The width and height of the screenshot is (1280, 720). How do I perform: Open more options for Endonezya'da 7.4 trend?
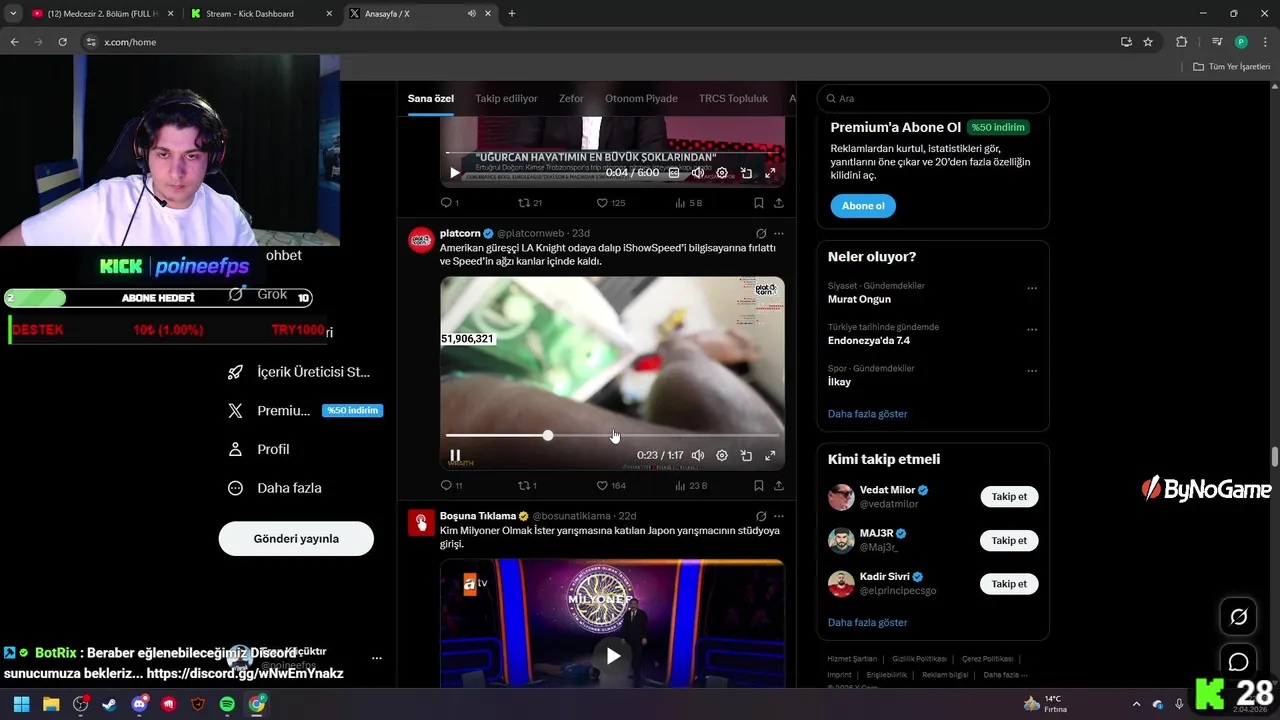pos(1032,329)
